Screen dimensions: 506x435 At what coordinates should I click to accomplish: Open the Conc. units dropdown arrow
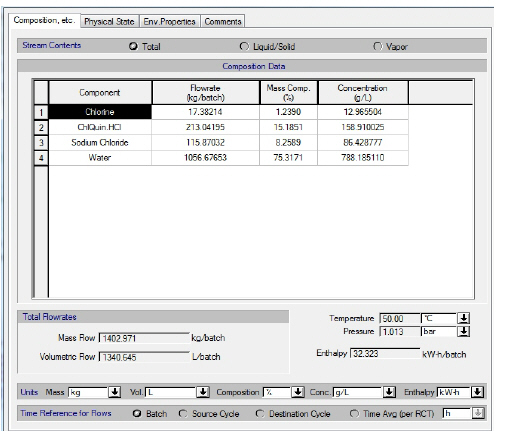(x=389, y=392)
